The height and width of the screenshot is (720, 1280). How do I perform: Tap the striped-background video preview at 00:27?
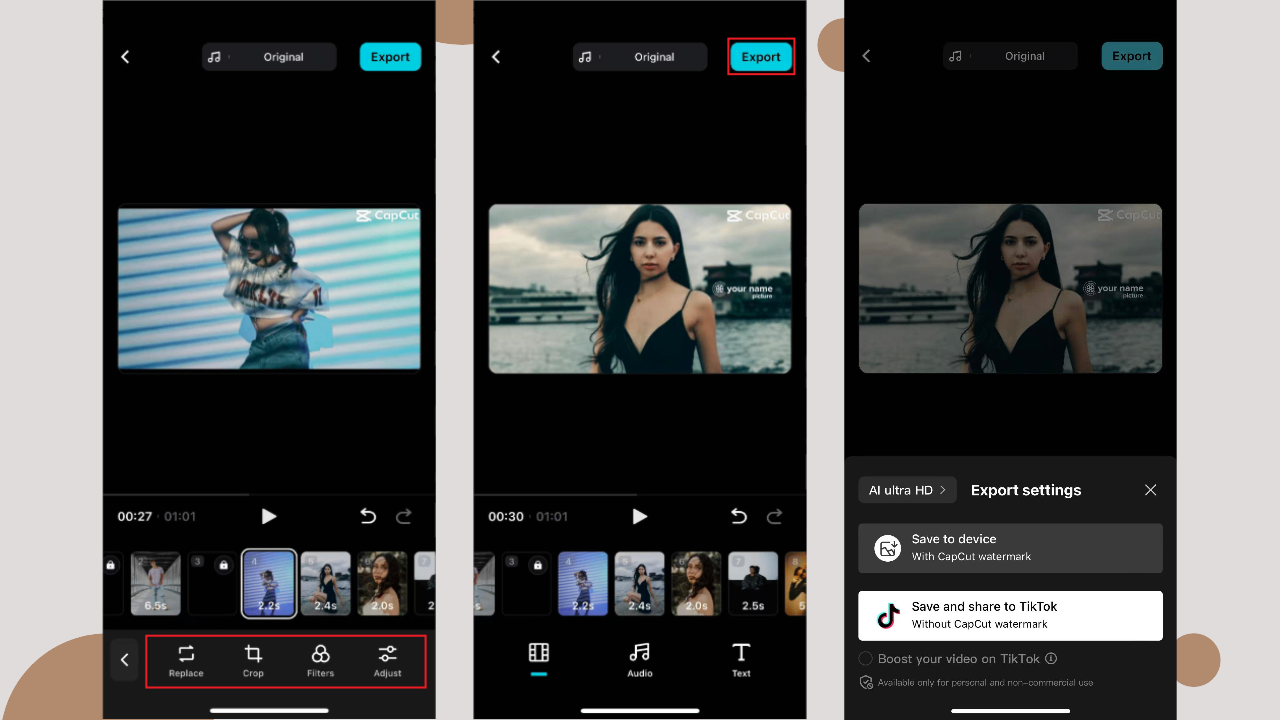pos(269,288)
